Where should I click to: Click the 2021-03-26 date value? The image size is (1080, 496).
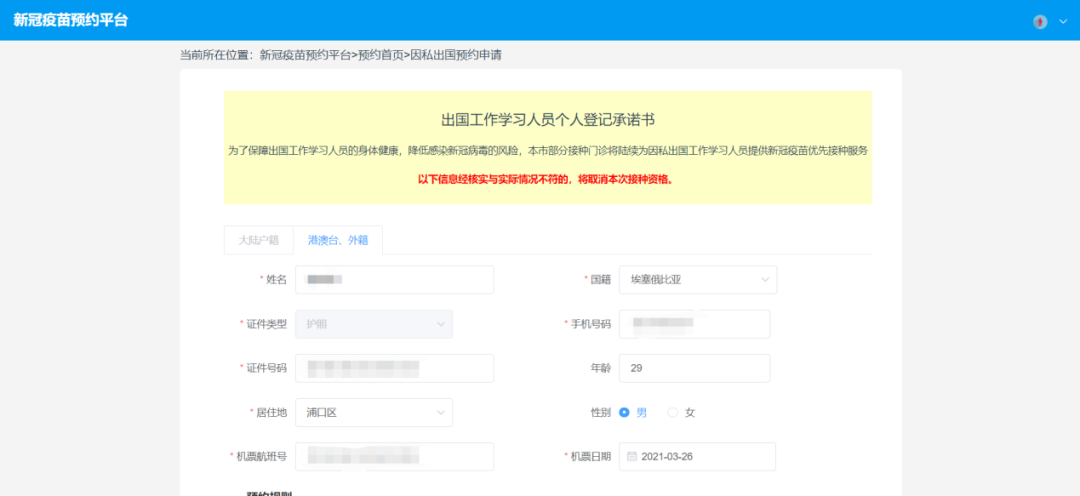(667, 456)
